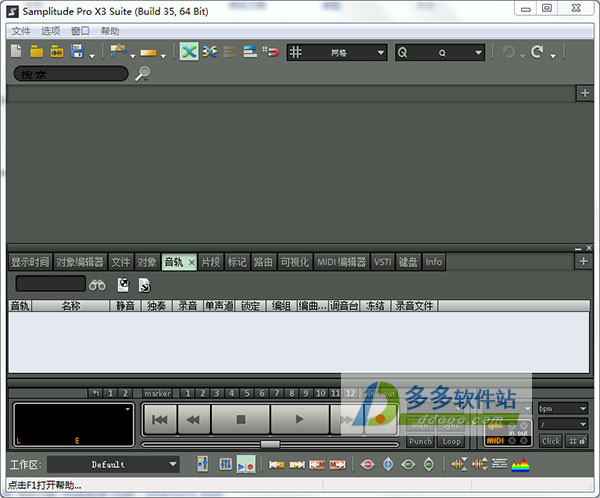This screenshot has width=600, height=498.
Task: Save project with the floppy disk icon
Action: 77,51
